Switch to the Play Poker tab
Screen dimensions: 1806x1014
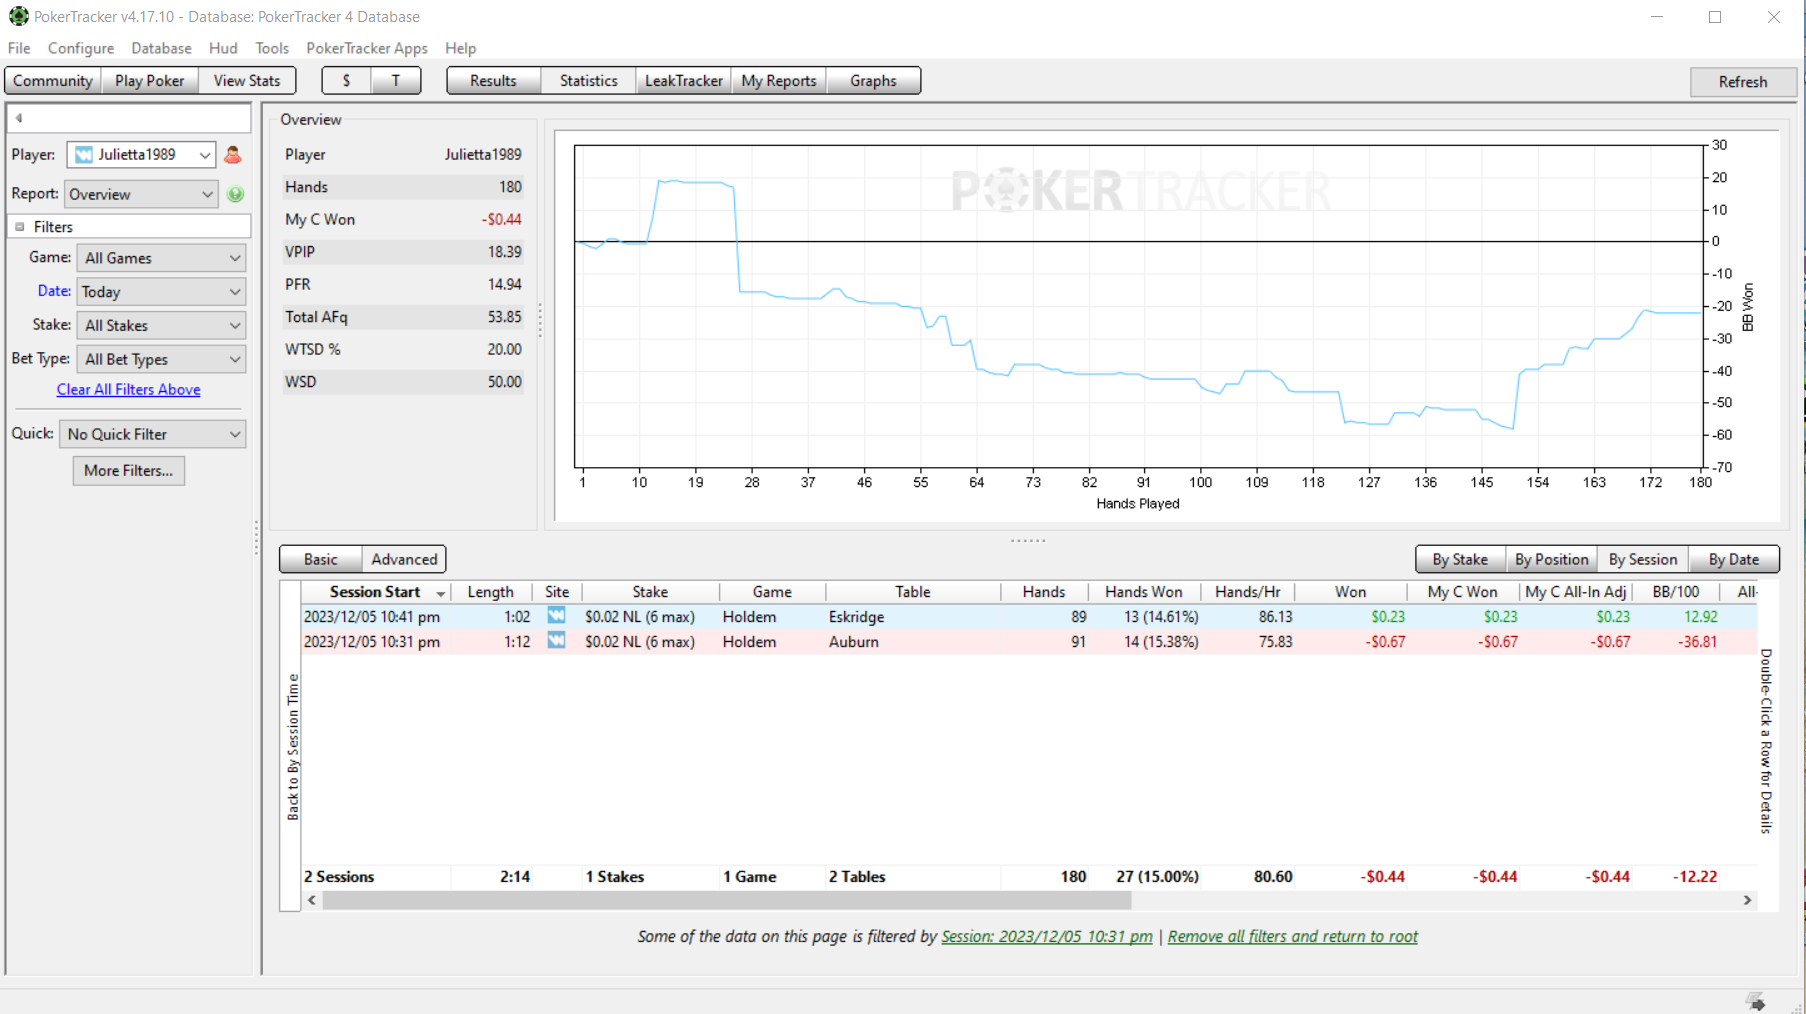coord(150,81)
